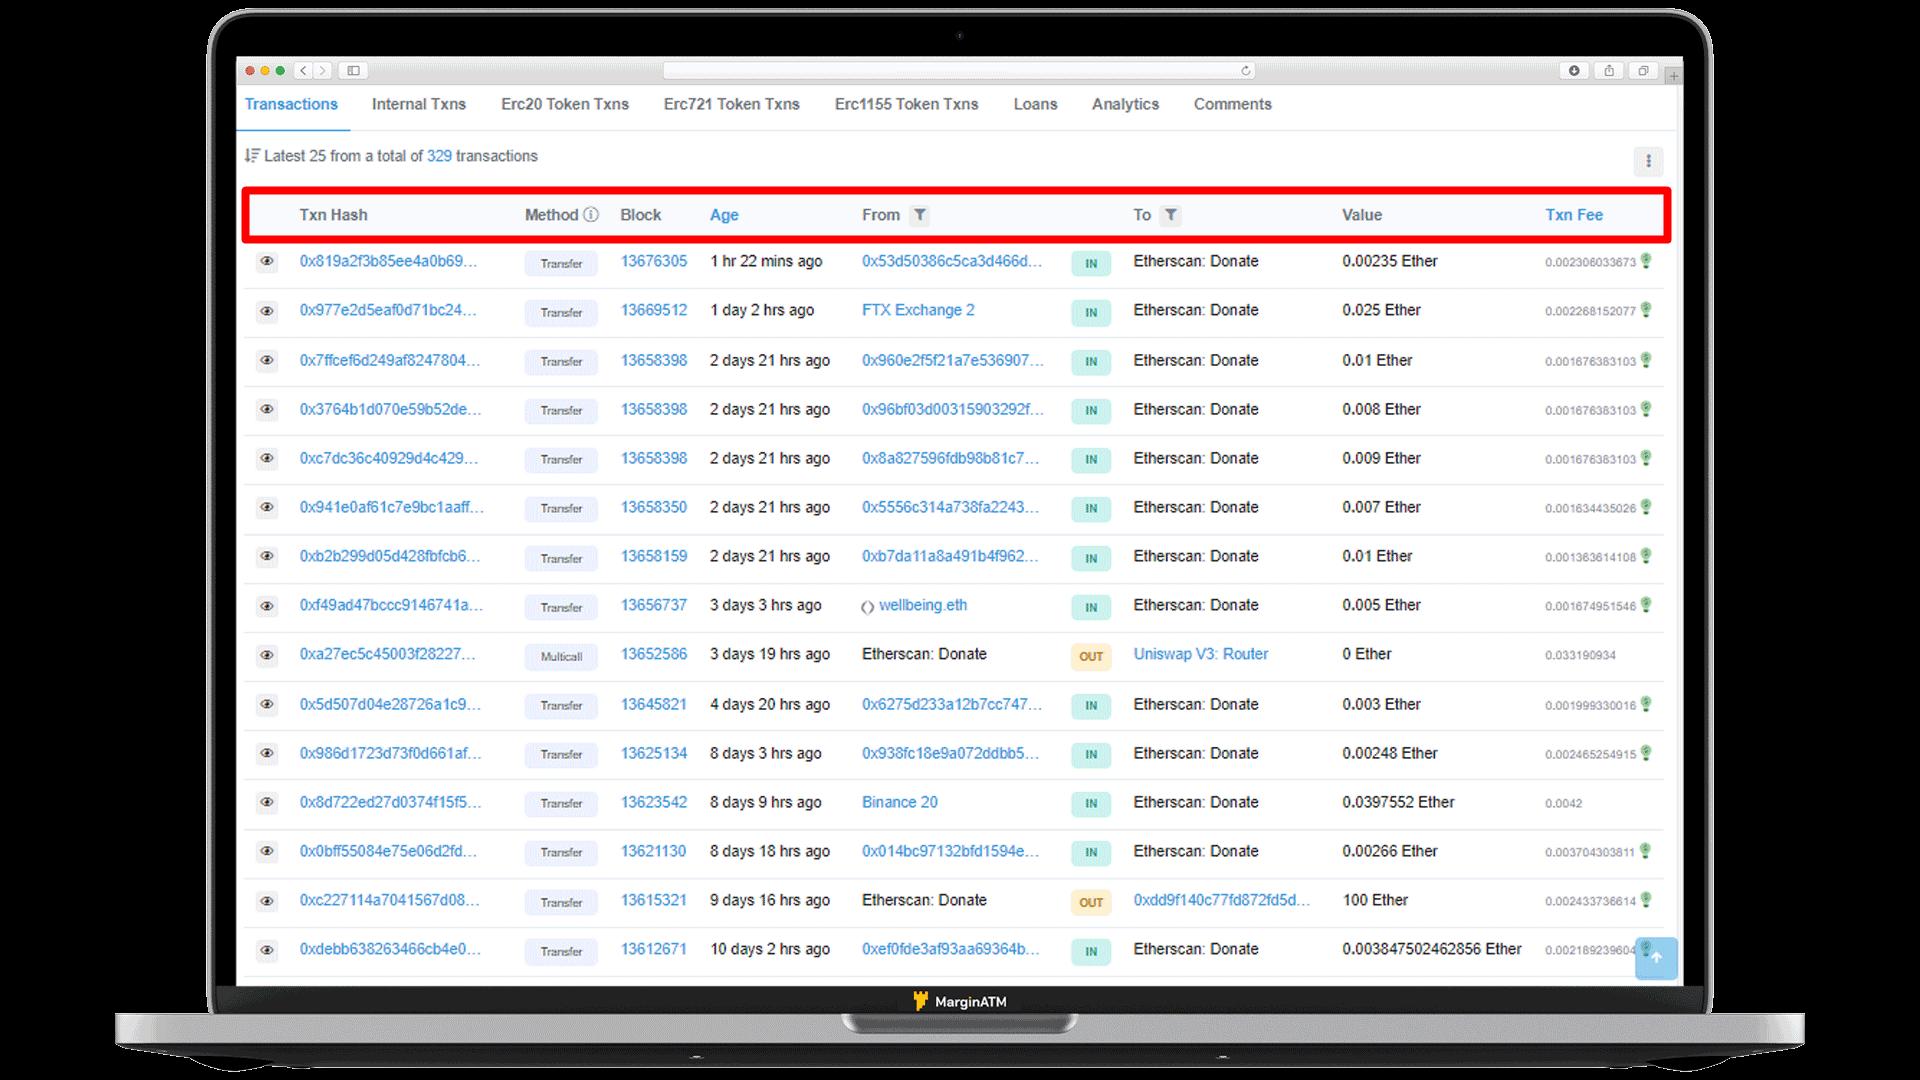
Task: Click the eye icon for transaction 0xf49ad47bccc9146741a
Action: click(x=267, y=606)
